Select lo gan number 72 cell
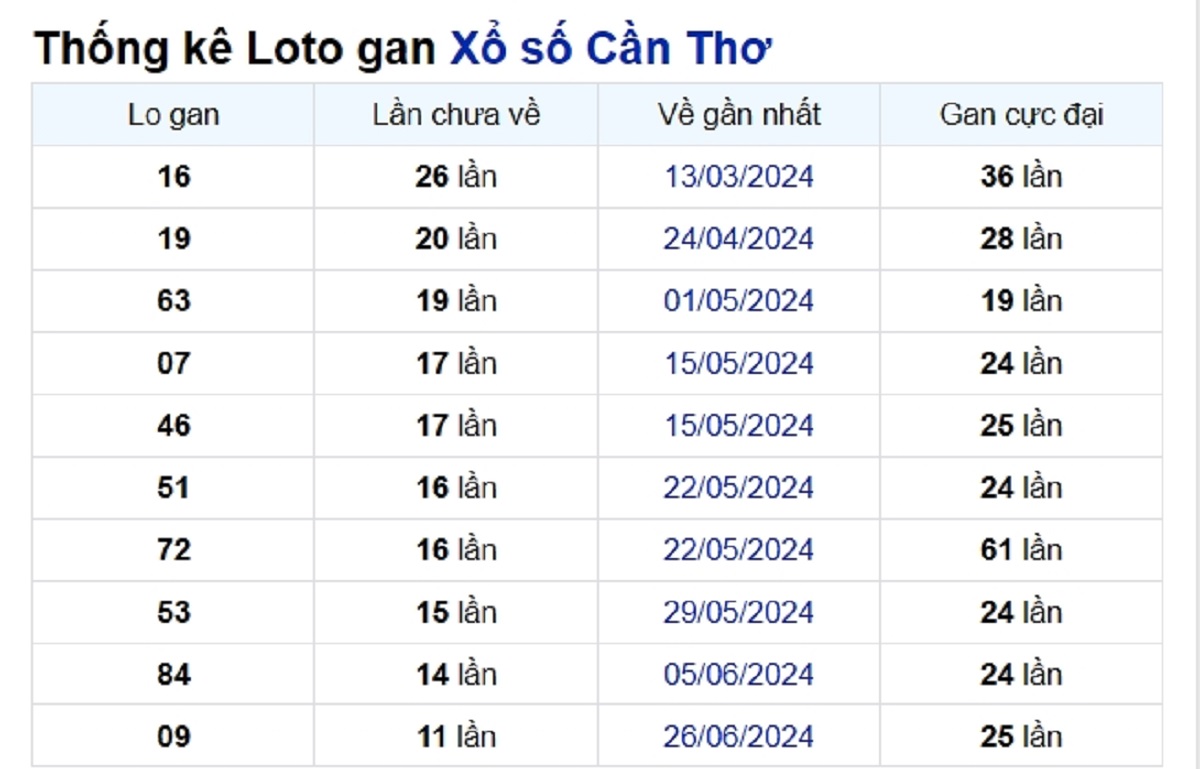Image resolution: width=1200 pixels, height=769 pixels. click(173, 550)
